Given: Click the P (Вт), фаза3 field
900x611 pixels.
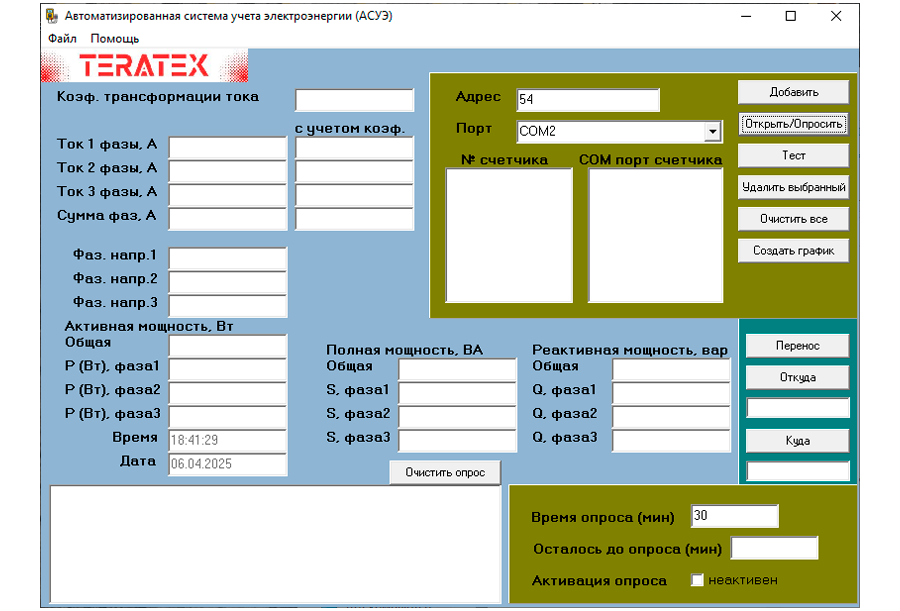Looking at the screenshot, I should click(x=228, y=417).
